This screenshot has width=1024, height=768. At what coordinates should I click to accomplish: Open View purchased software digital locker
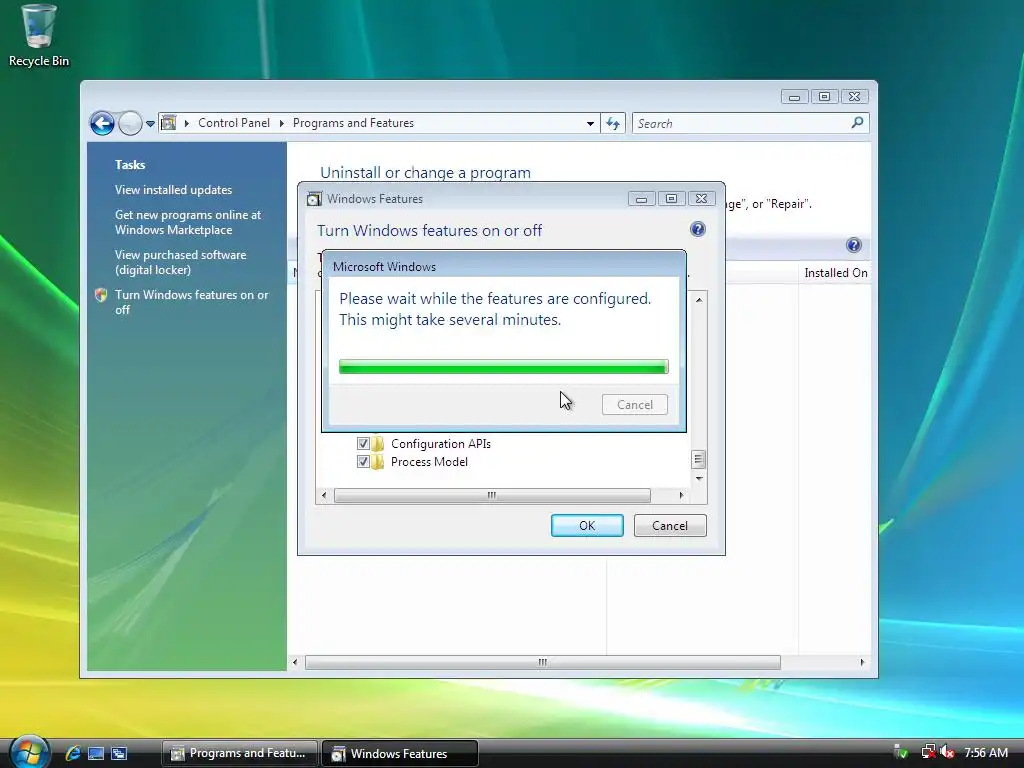pyautogui.click(x=180, y=263)
